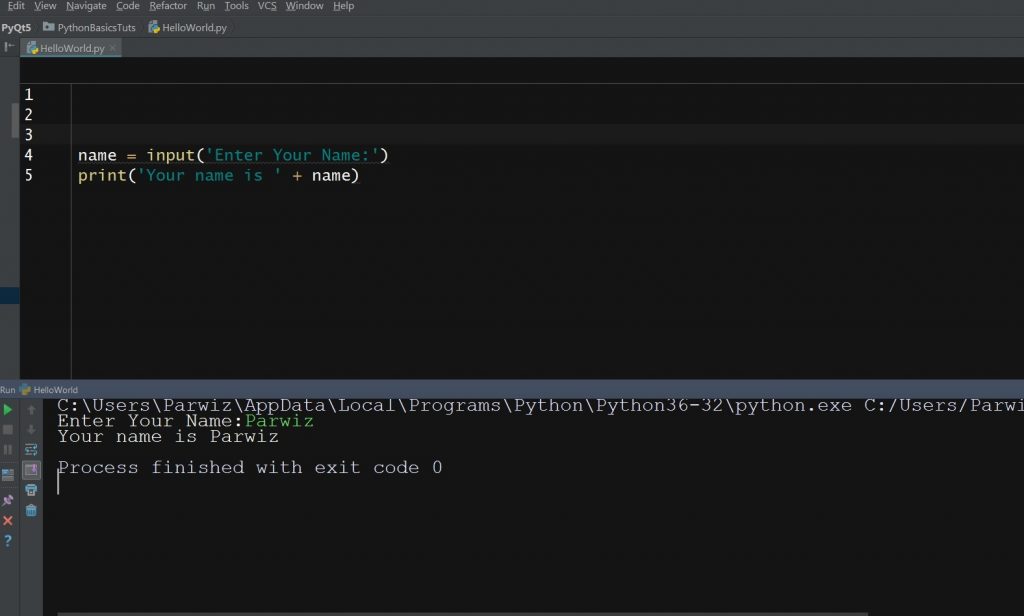1024x616 pixels.
Task: Pin the Run tab with the pushpin icon
Action: (x=8, y=500)
